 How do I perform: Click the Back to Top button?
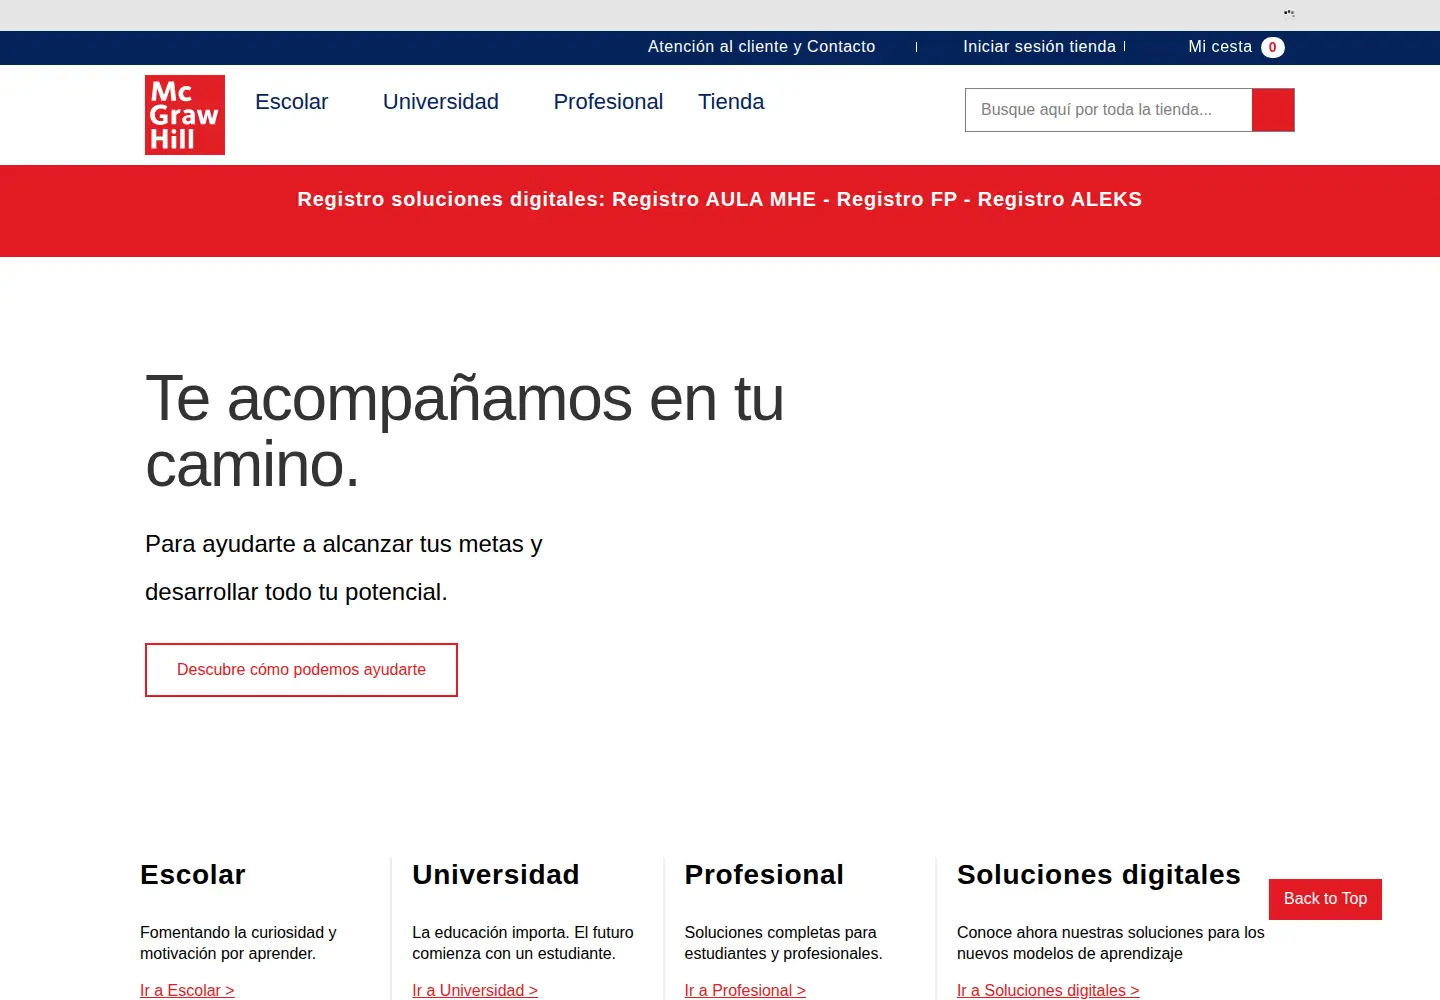tap(1325, 899)
